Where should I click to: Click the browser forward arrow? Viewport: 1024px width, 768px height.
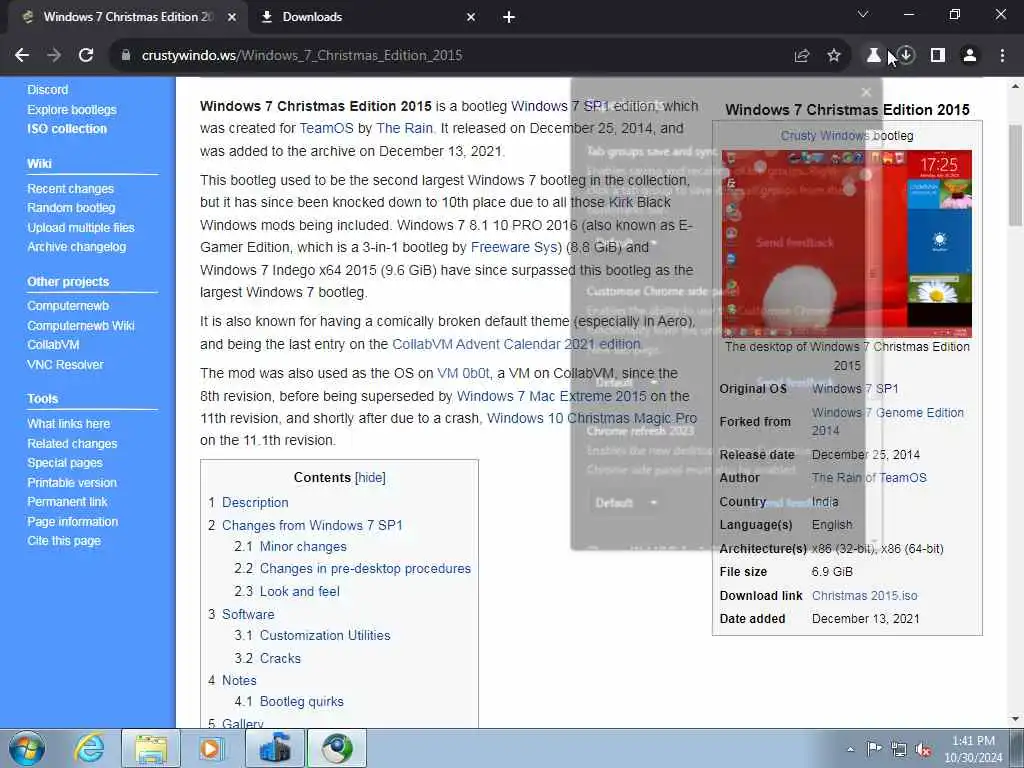click(54, 56)
